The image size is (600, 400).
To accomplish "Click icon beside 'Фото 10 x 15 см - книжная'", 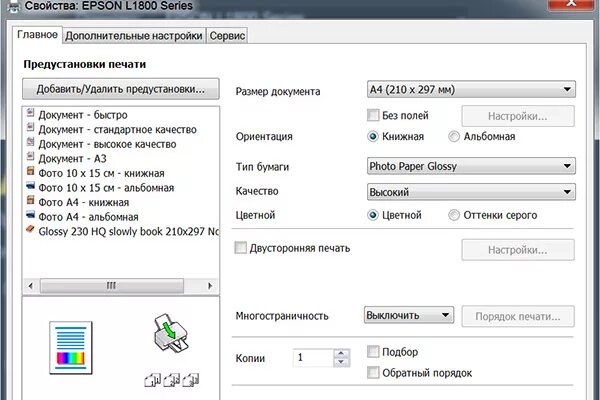I will click(30, 171).
